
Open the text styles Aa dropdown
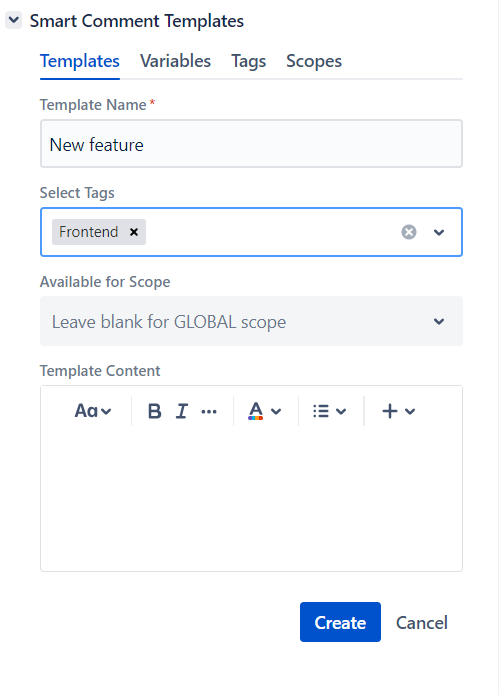coord(93,411)
